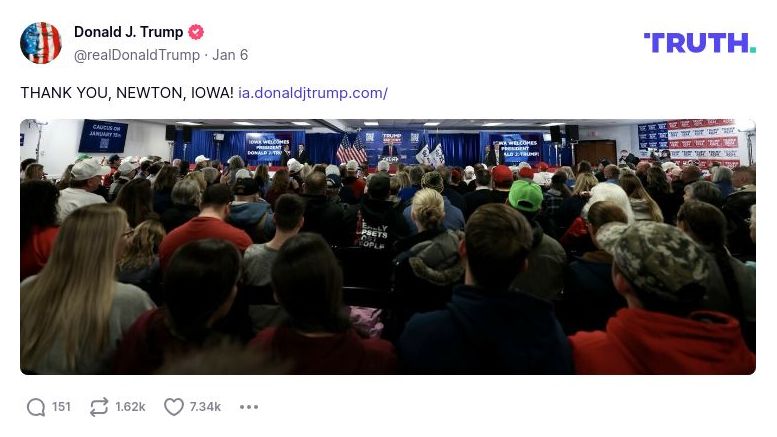This screenshot has height=437, width=777.
Task: Click the 7.34k likes count
Action: point(205,407)
